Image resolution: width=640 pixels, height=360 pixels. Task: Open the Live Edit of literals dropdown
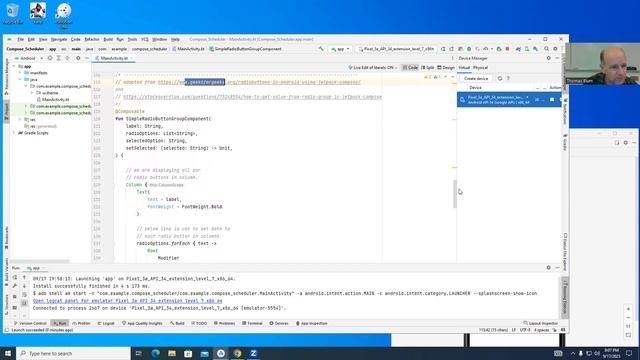(x=373, y=68)
